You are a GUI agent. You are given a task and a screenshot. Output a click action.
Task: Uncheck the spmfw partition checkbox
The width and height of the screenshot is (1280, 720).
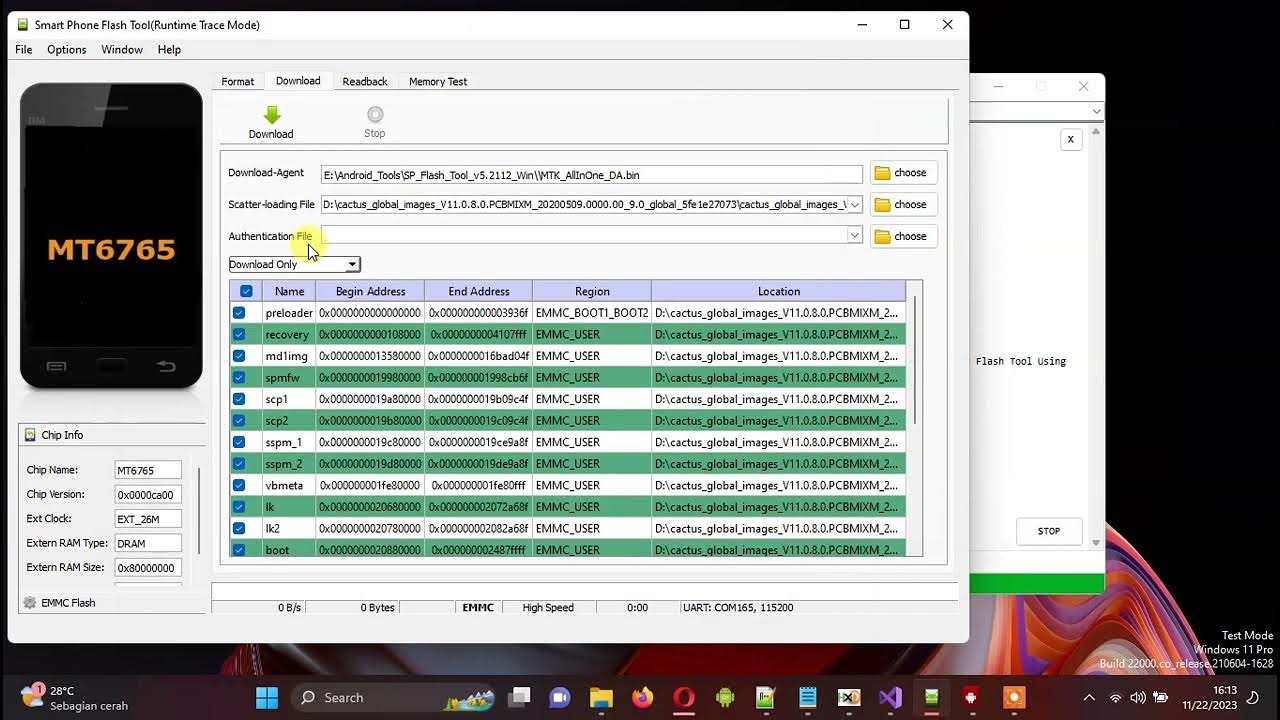coord(239,377)
